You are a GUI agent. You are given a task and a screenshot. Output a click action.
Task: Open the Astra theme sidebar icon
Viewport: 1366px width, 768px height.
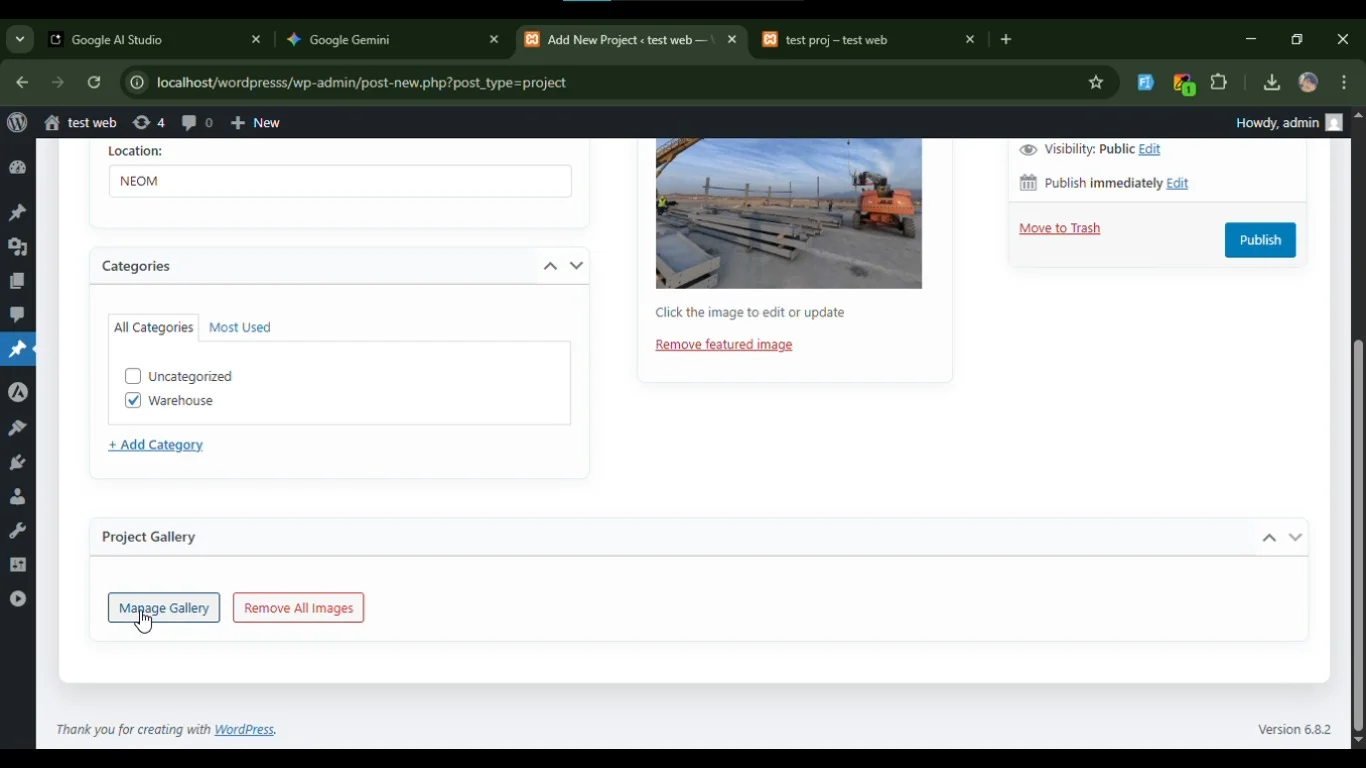coord(17,392)
